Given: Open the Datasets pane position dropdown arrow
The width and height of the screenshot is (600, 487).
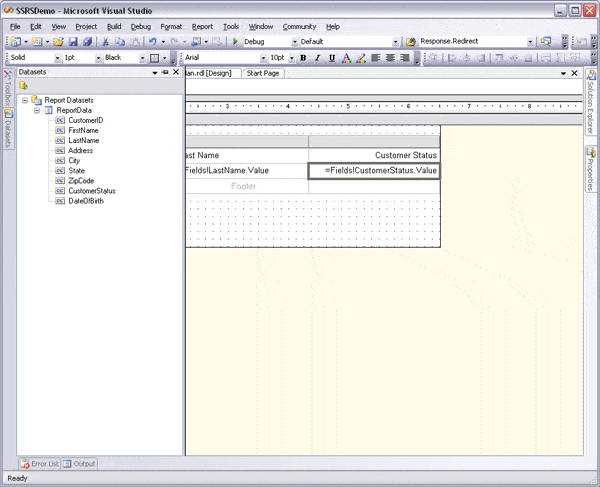Looking at the screenshot, I should [155, 72].
